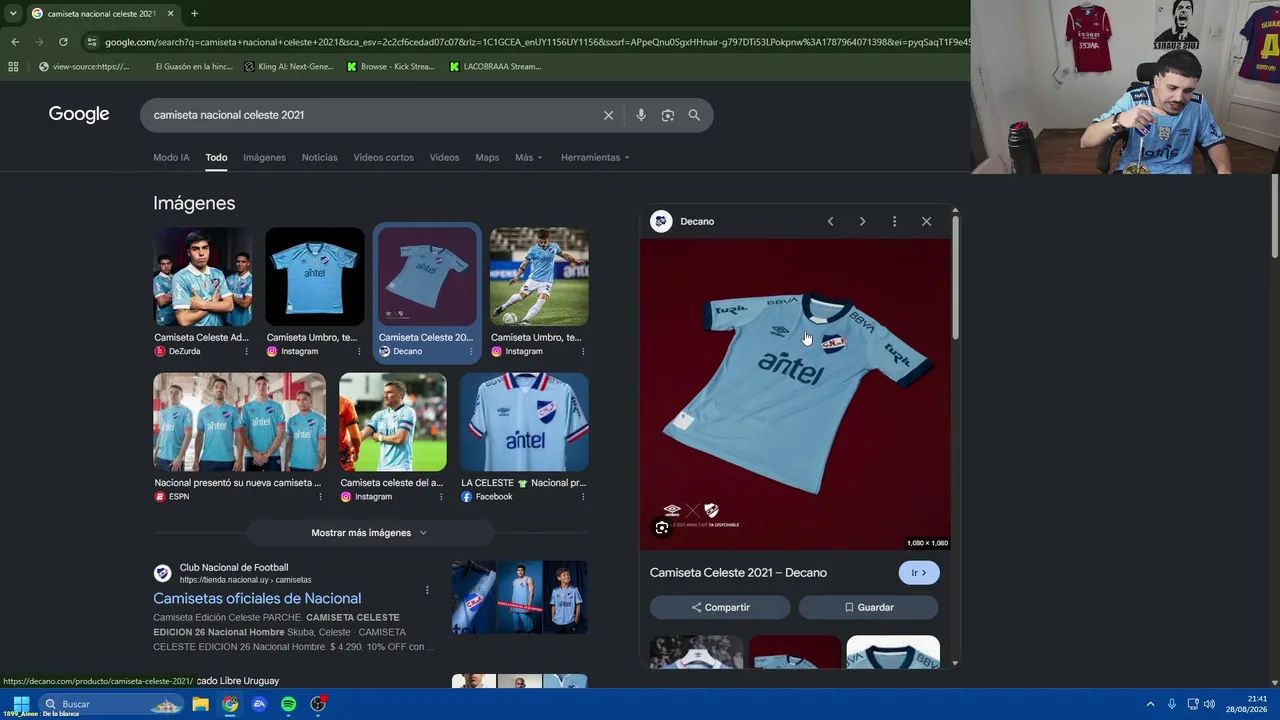Open the Browse - Kick Stream bookmark
The width and height of the screenshot is (1280, 720).
(390, 67)
